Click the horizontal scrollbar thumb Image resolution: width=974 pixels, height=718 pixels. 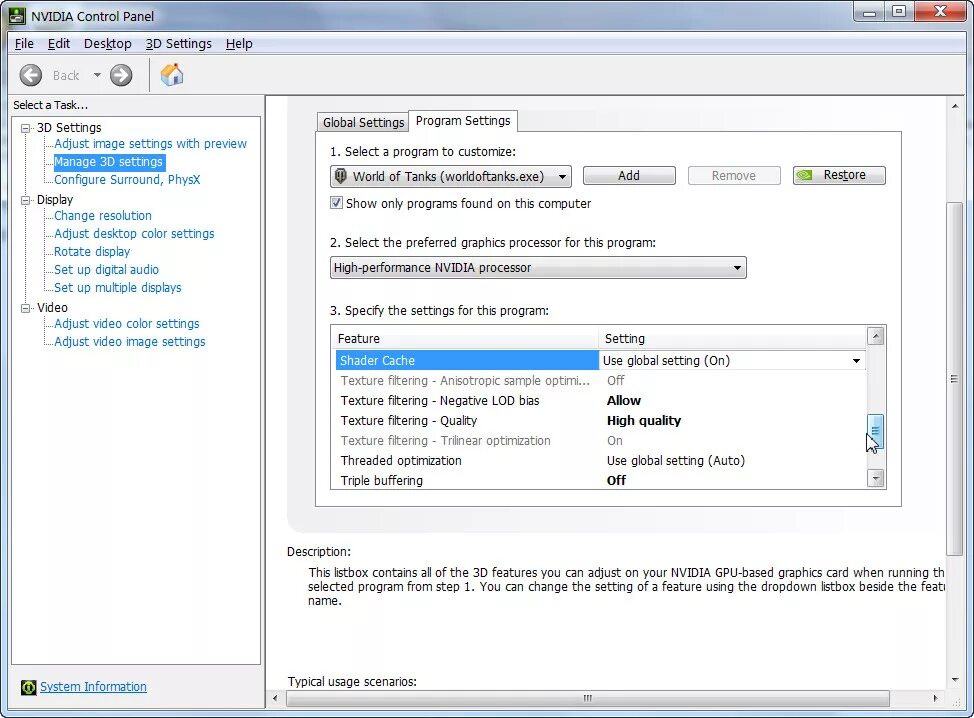point(588,698)
